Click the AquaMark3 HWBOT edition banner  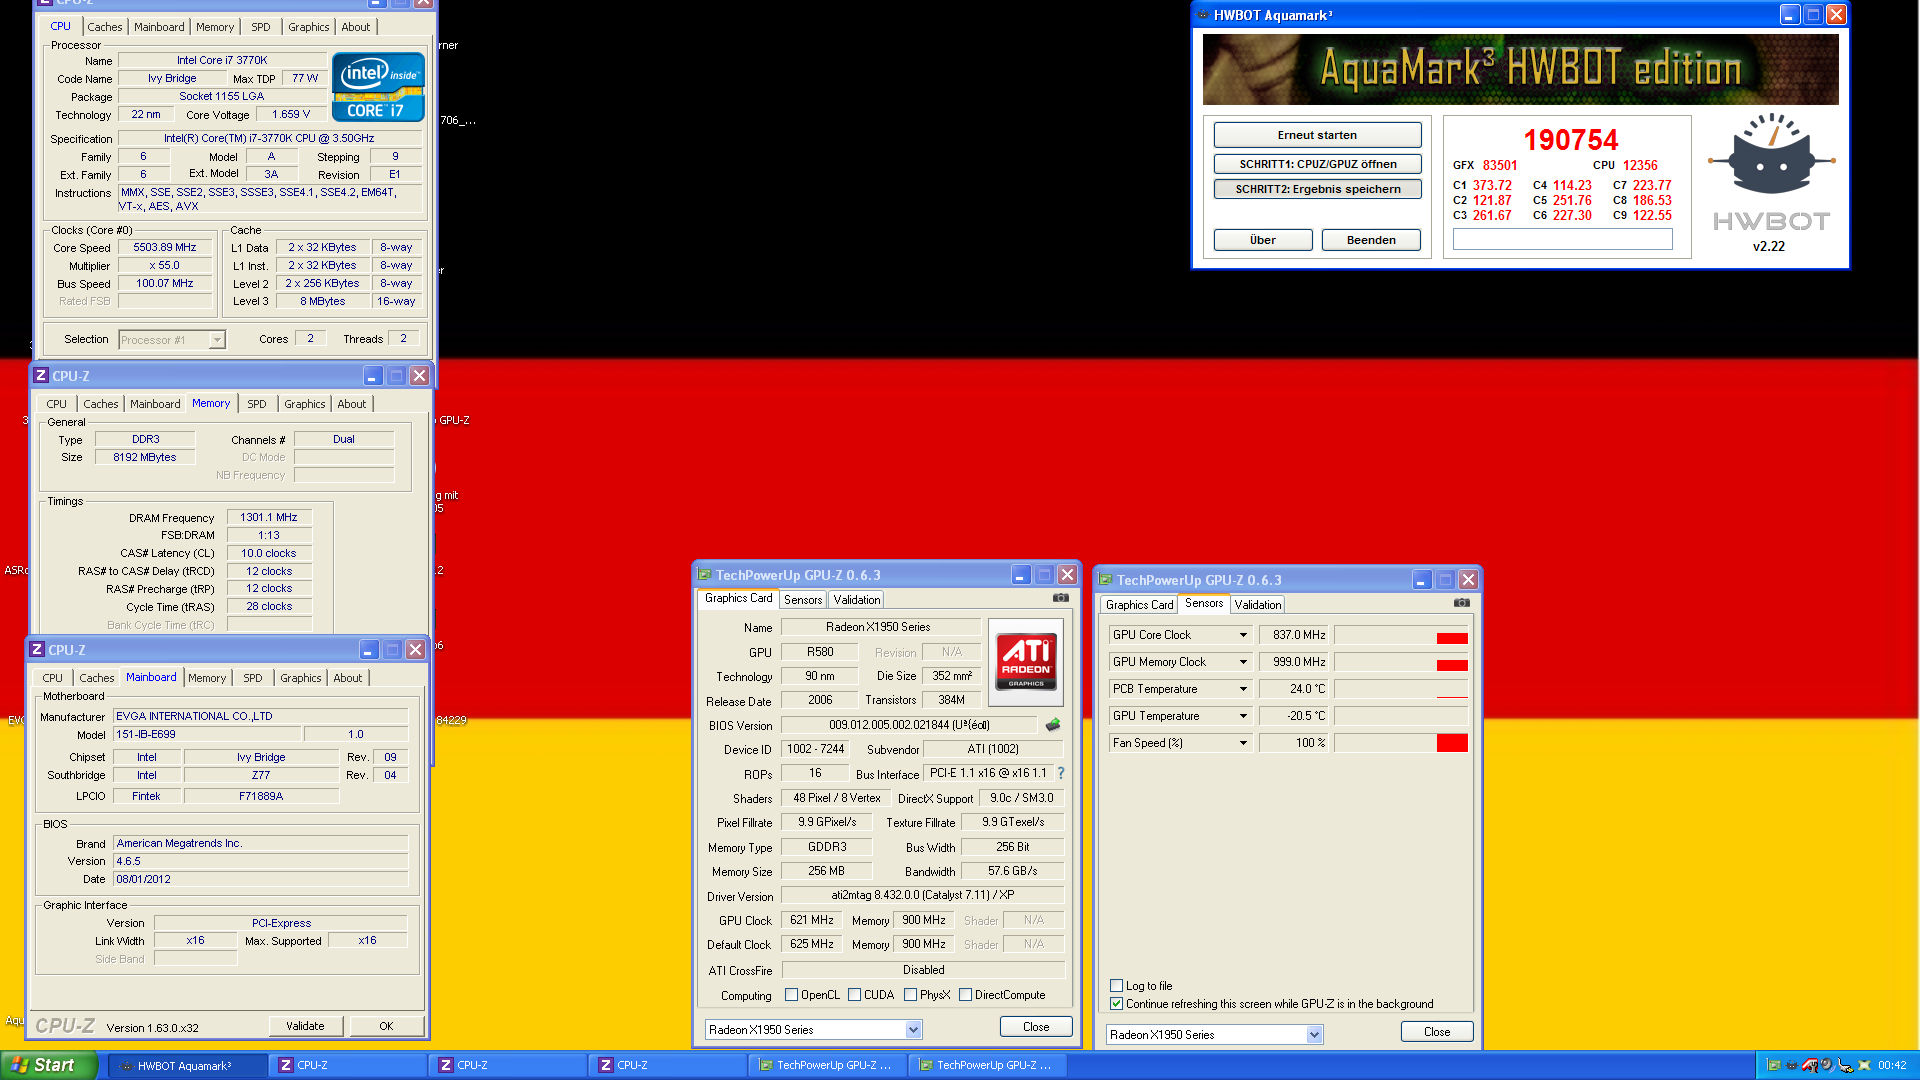point(1520,69)
